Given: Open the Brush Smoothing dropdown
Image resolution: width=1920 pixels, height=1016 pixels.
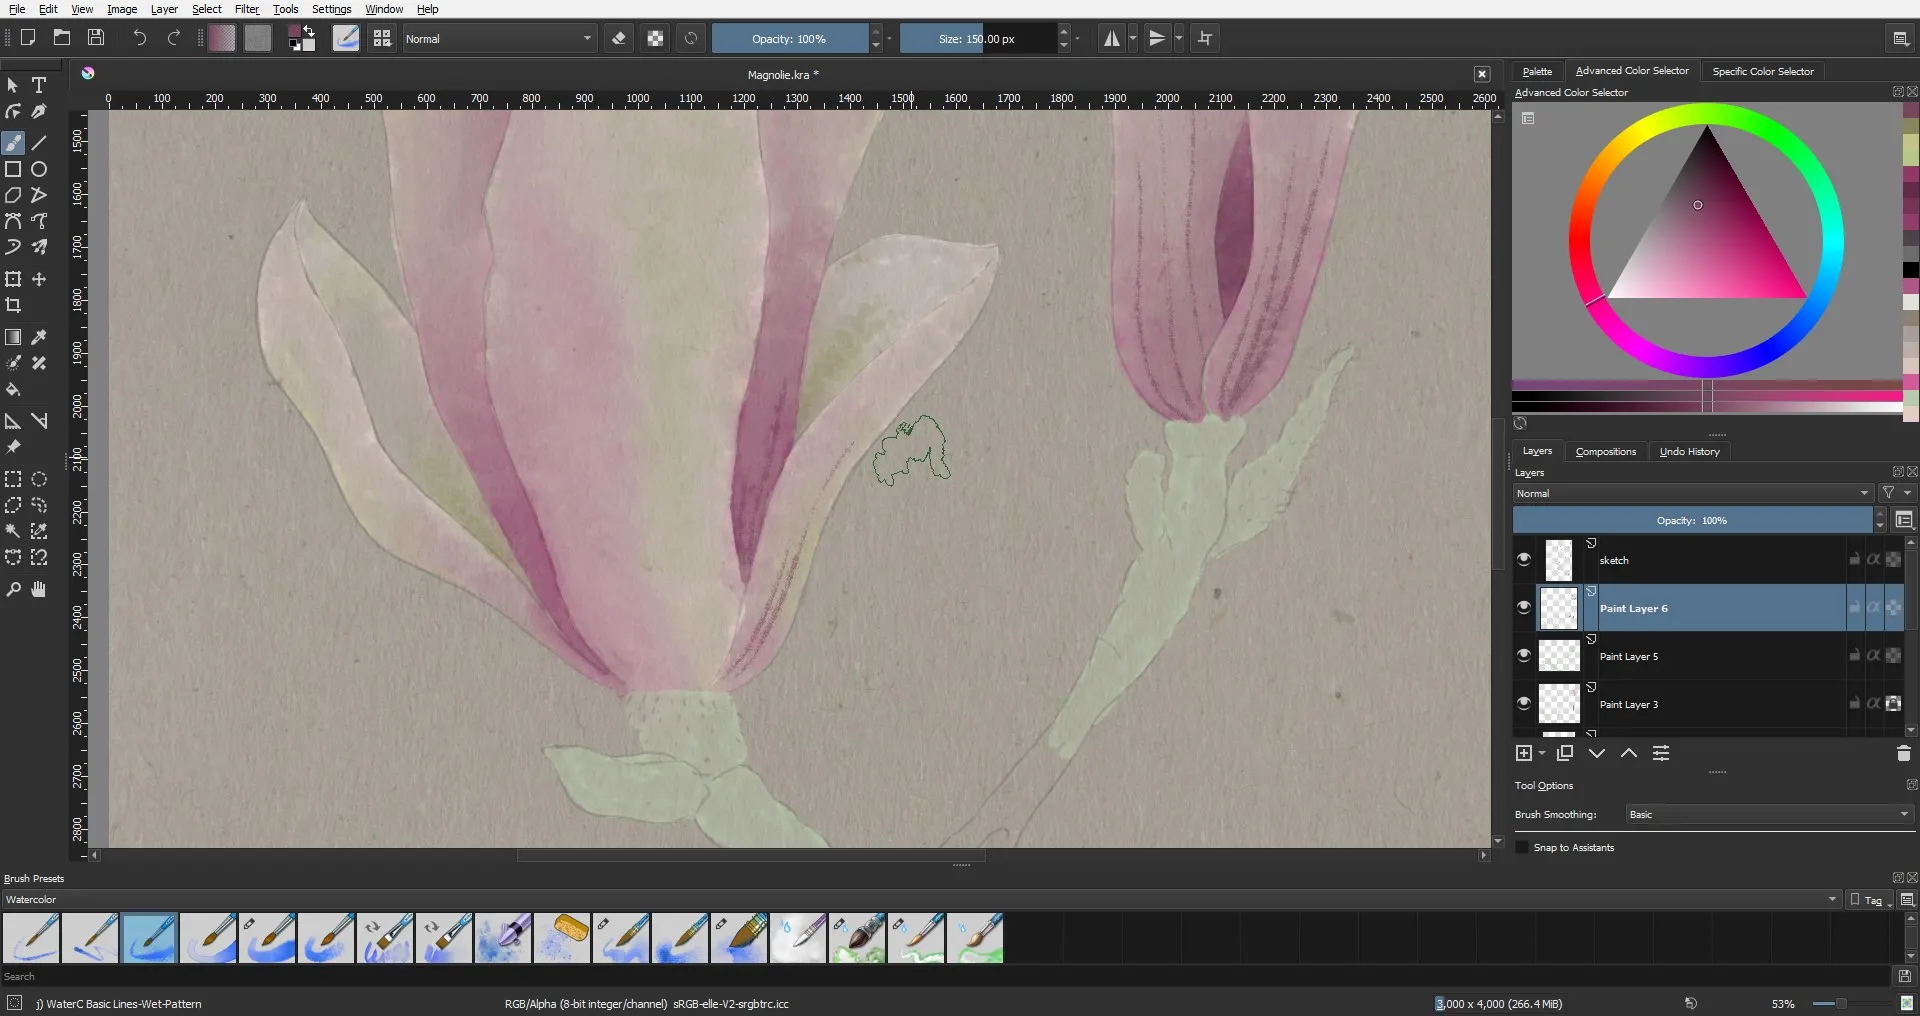Looking at the screenshot, I should (x=1768, y=815).
